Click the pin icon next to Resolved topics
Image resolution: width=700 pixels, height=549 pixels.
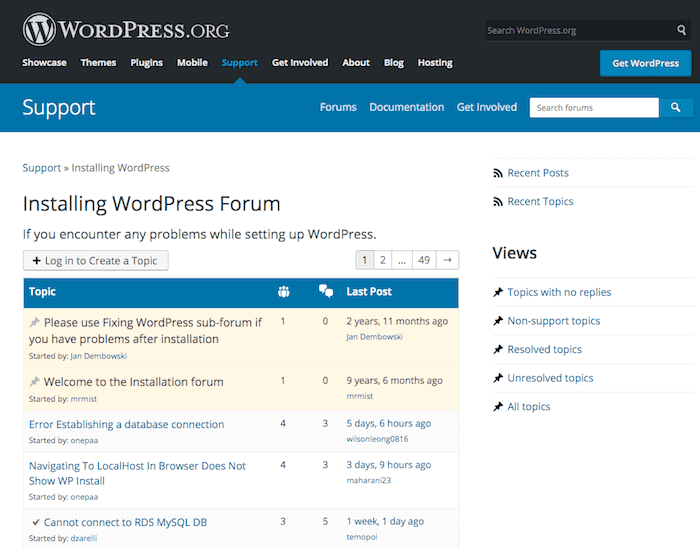point(498,349)
